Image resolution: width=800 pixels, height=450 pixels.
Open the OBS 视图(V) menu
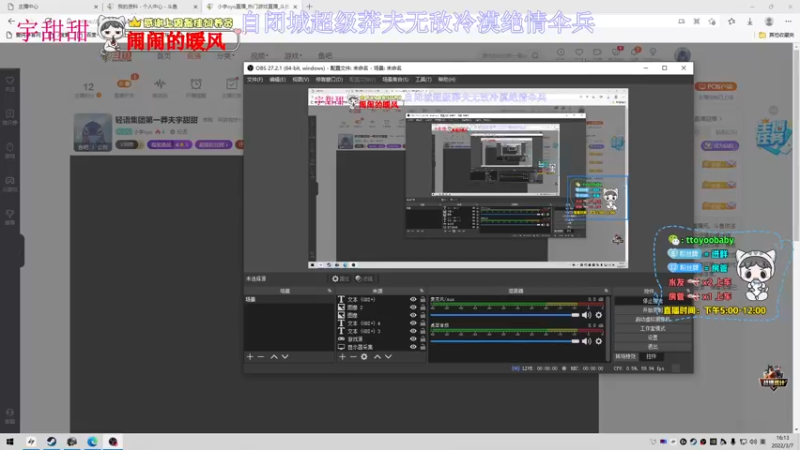pos(301,80)
